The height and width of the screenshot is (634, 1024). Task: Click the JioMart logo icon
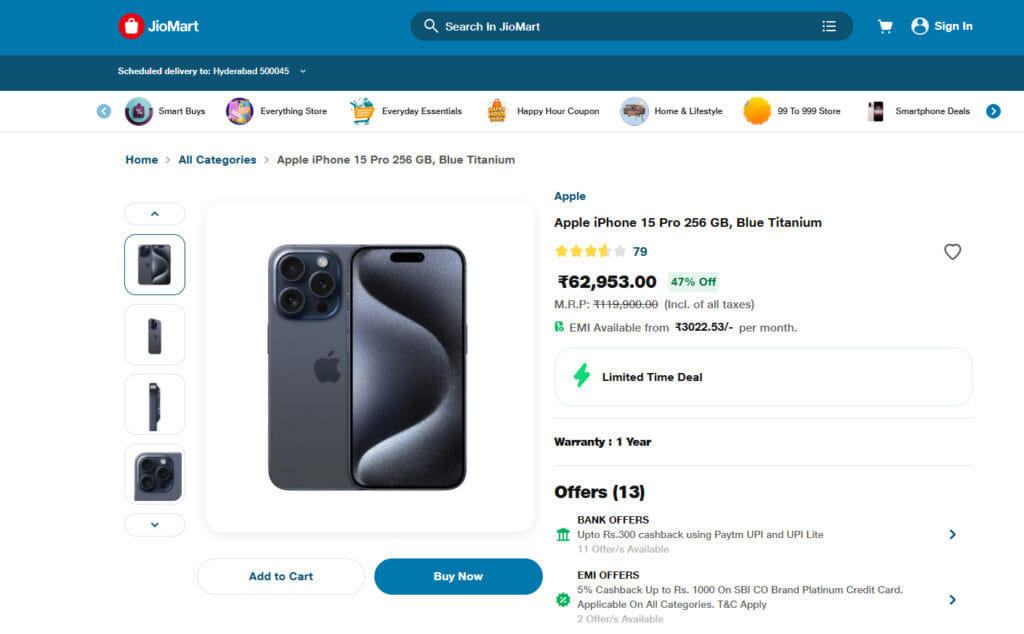click(131, 26)
